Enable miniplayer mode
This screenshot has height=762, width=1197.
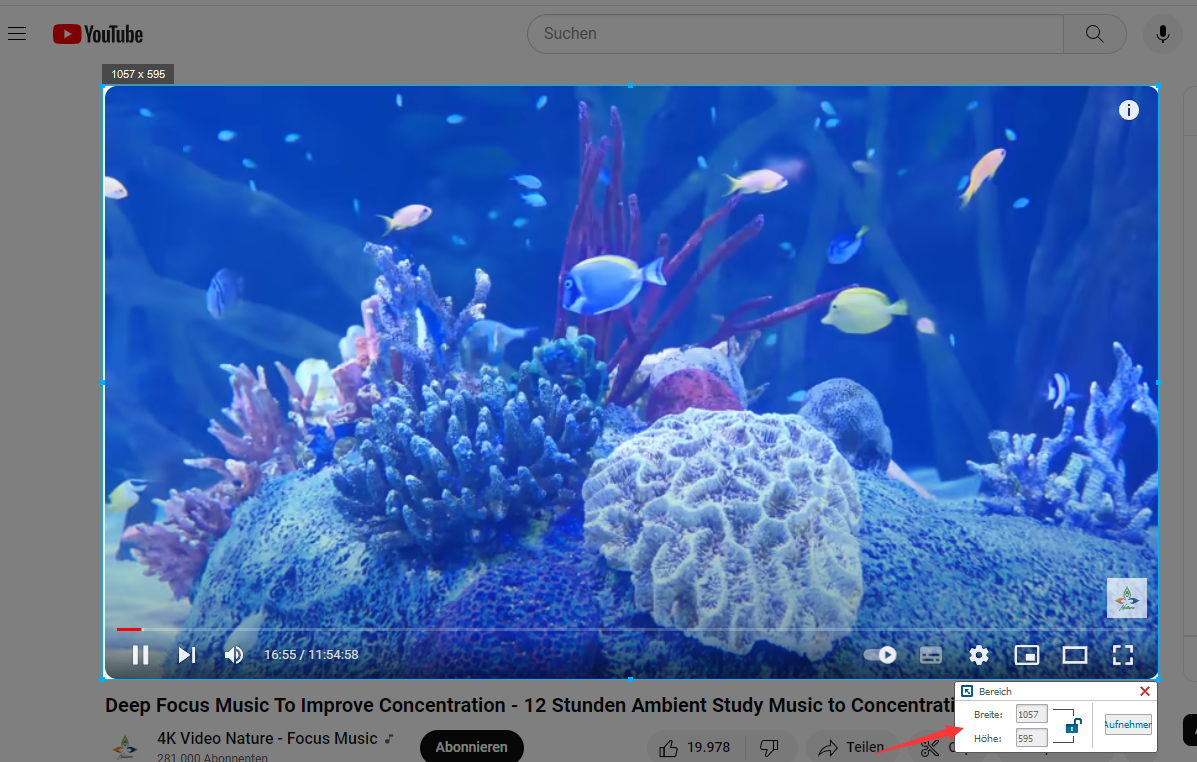1027,655
